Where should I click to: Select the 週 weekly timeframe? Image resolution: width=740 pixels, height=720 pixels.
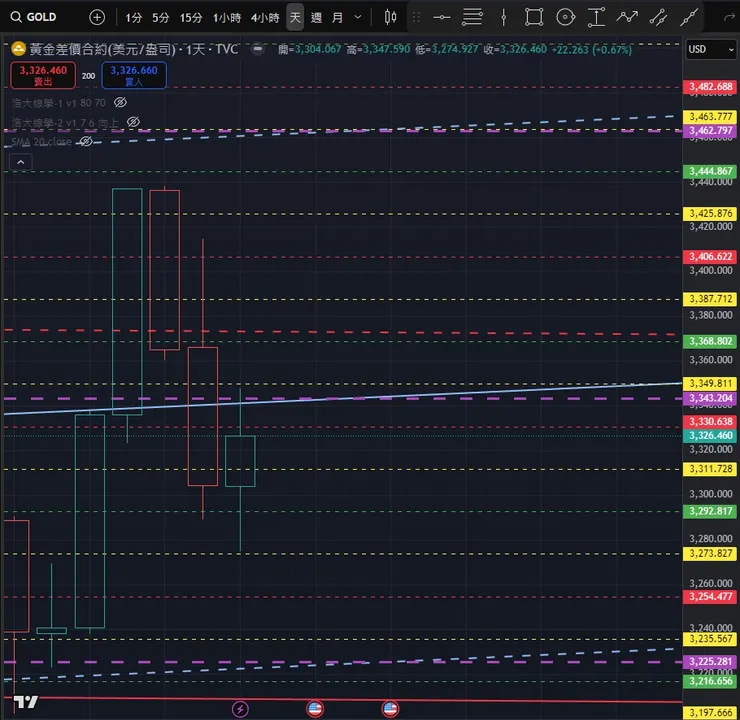[316, 18]
